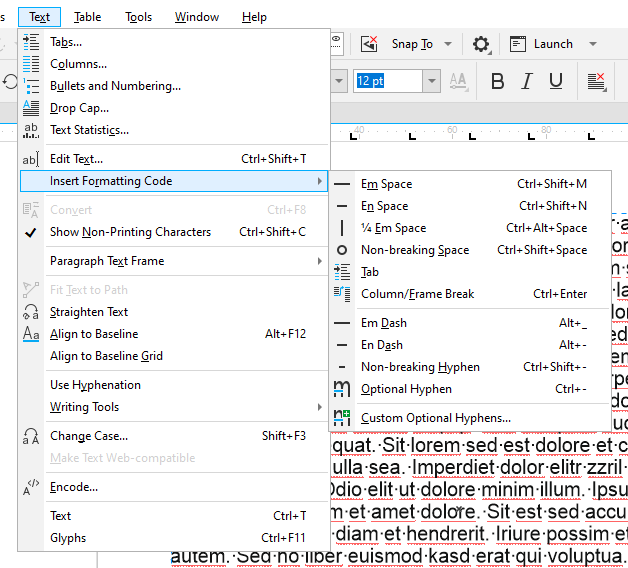Expand the Paragraph Text Frame submenu
628x568 pixels.
click(320, 261)
